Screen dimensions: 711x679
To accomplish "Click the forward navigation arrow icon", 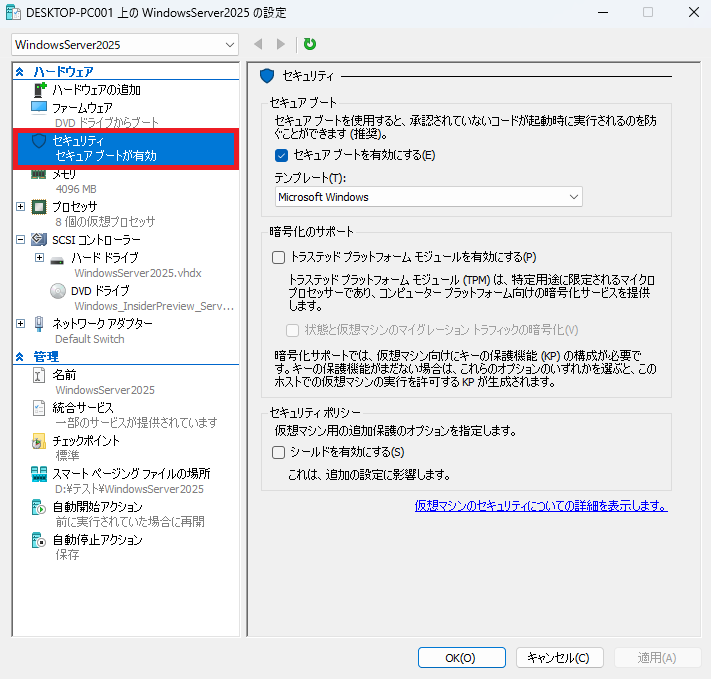I will tap(281, 44).
